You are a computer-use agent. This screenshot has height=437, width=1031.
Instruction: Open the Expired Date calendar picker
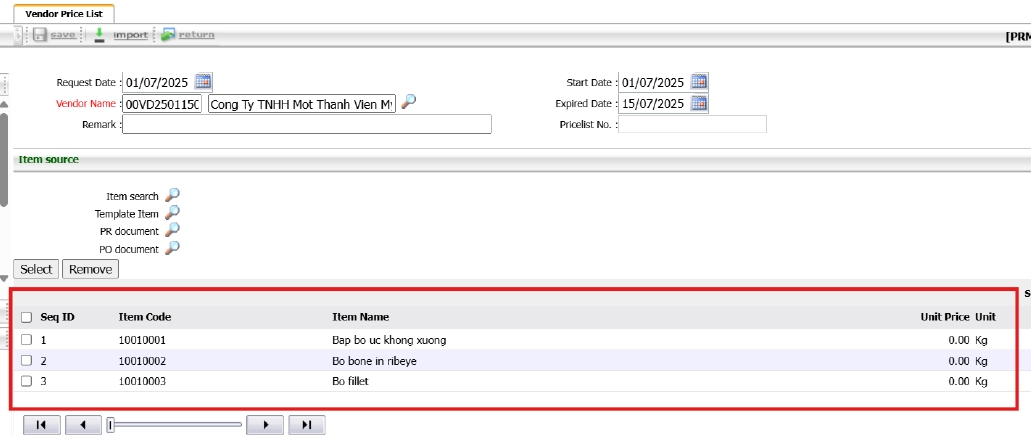coord(699,103)
